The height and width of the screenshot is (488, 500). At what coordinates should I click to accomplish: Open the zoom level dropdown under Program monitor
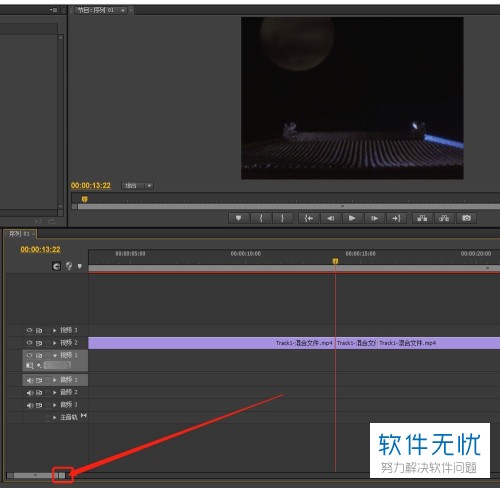pyautogui.click(x=137, y=186)
